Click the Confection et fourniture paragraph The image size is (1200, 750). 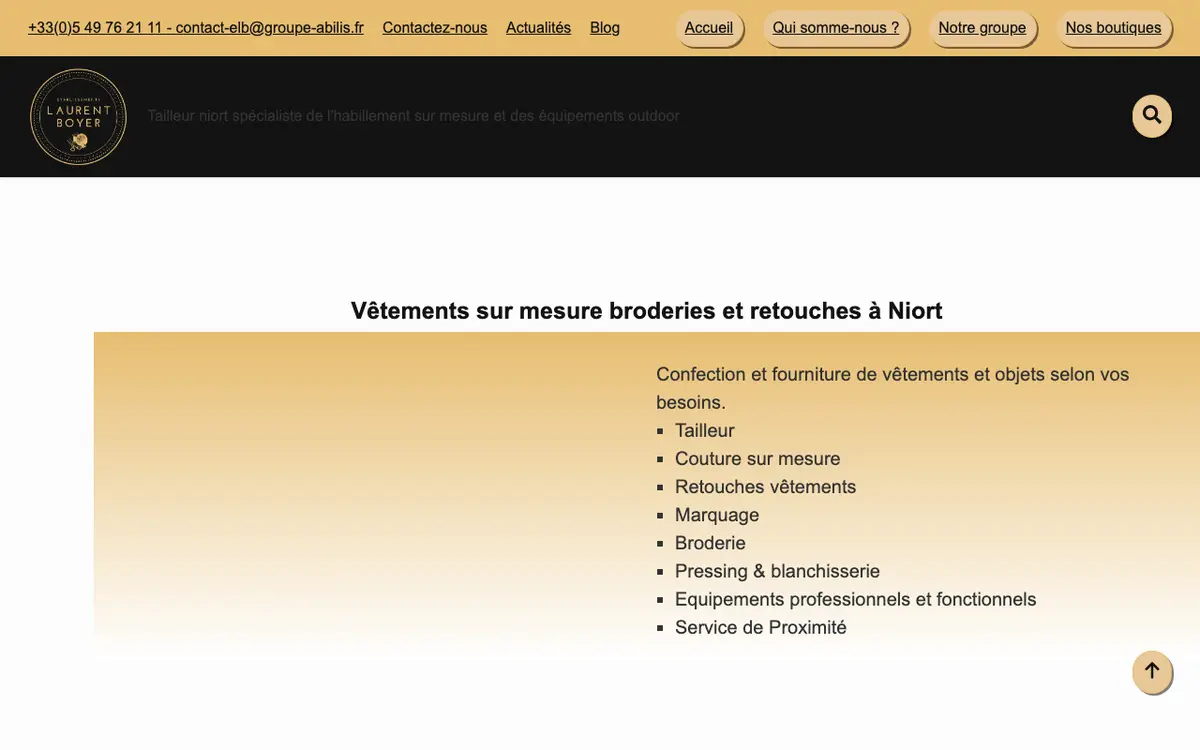pyautogui.click(x=893, y=388)
